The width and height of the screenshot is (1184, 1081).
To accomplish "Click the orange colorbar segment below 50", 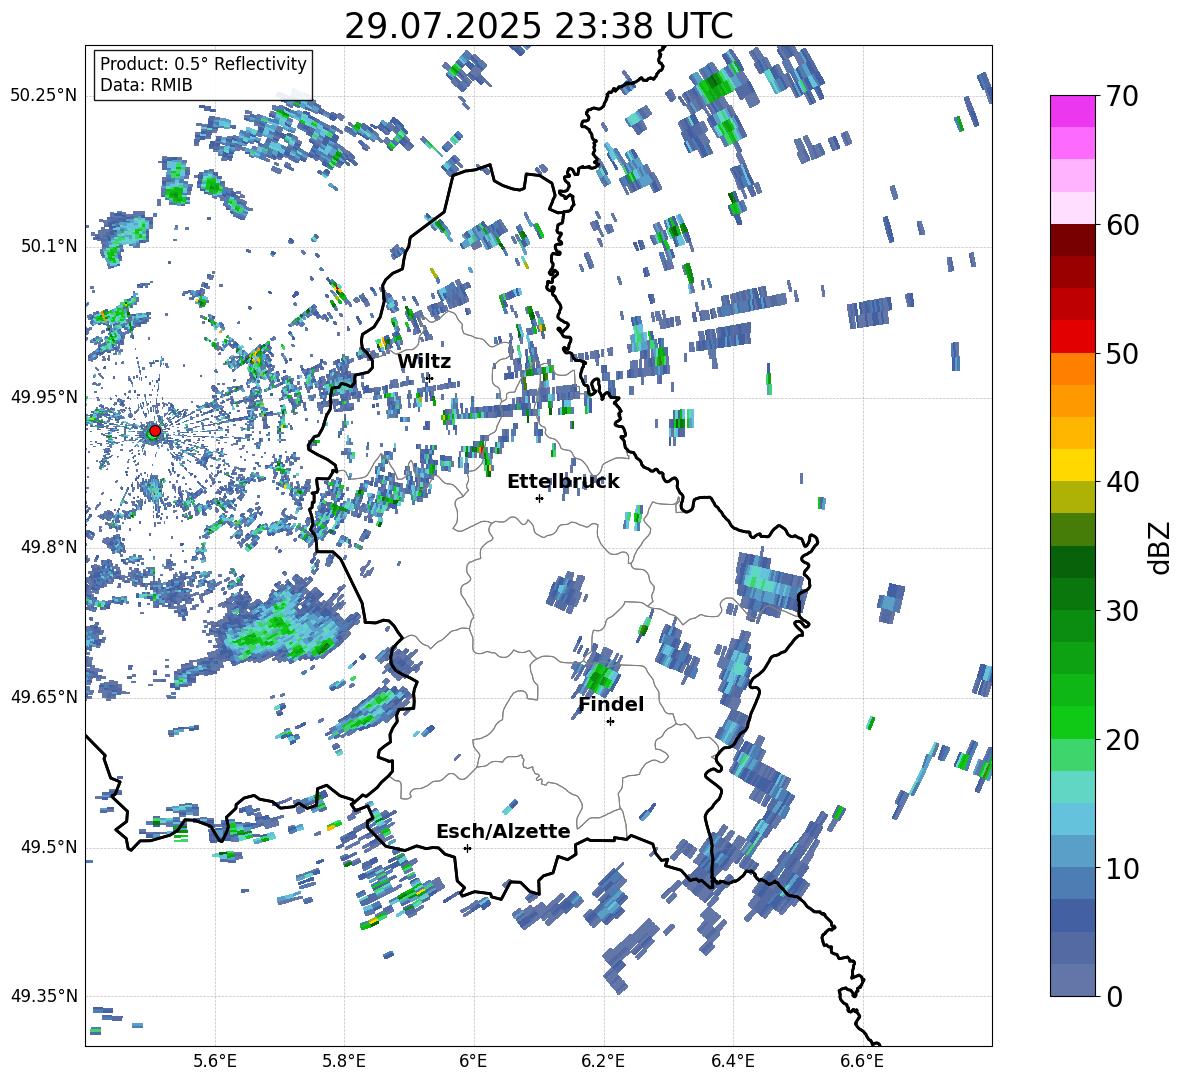I will coord(1072,369).
